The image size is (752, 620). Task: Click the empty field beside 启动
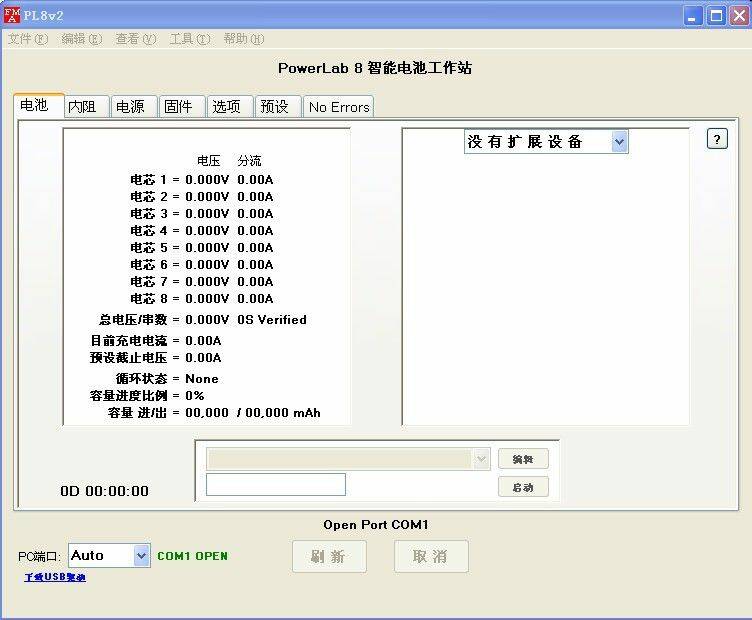(x=276, y=484)
